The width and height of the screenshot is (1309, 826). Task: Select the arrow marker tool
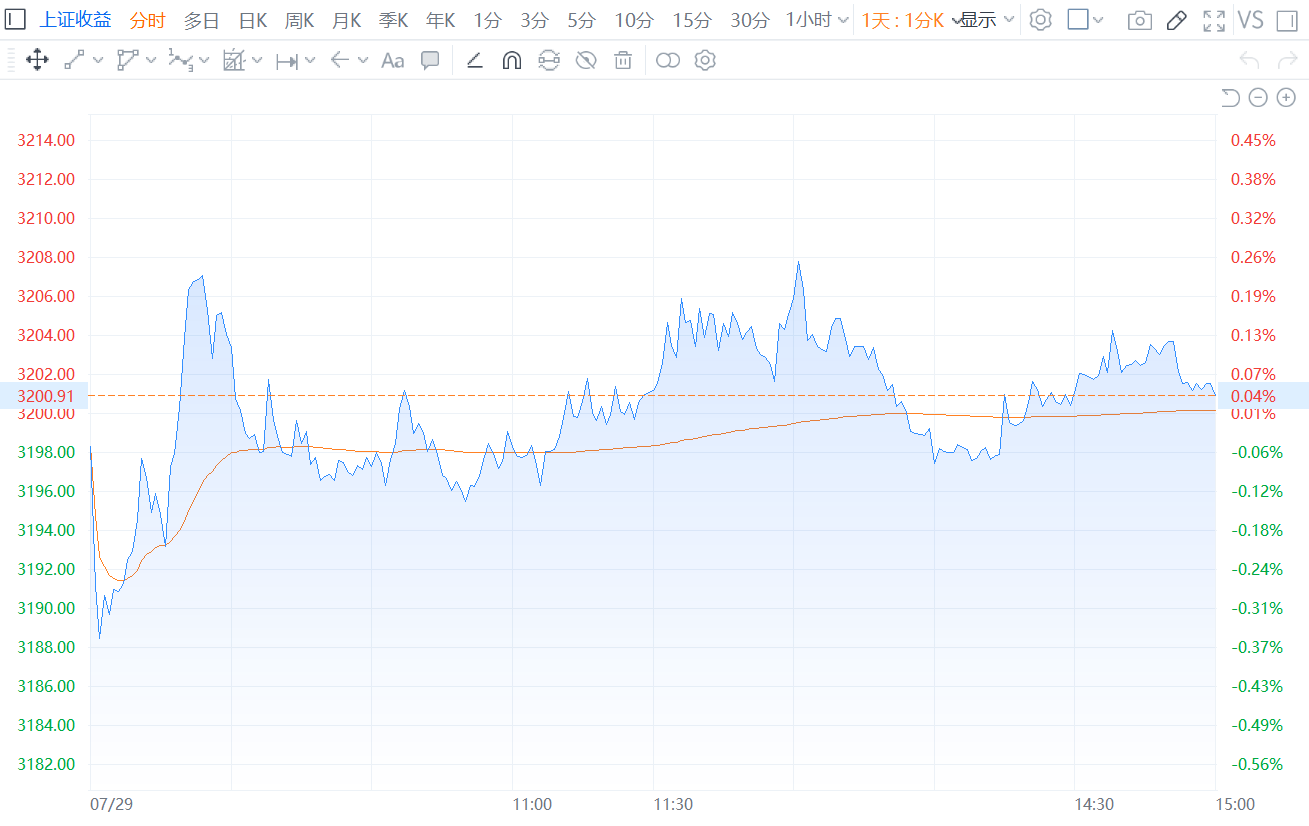340,61
